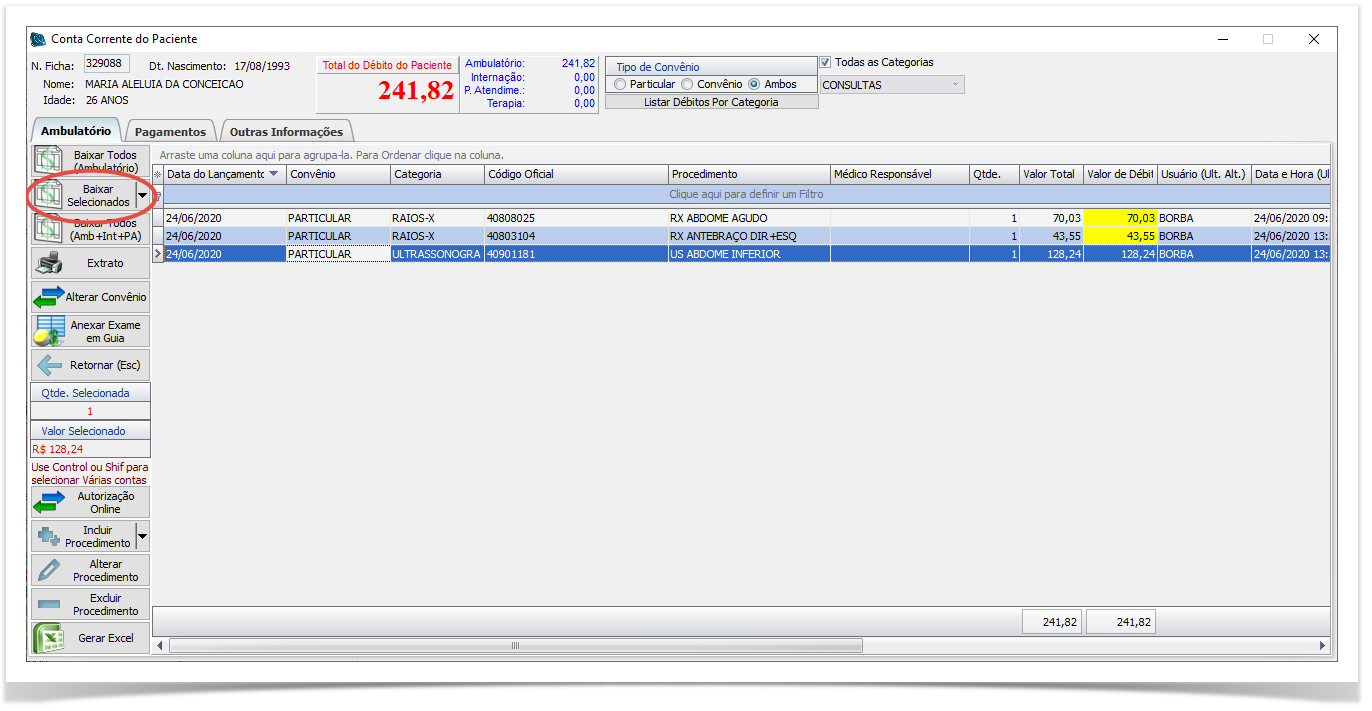Click the Anexar Exame em Guia icon

[48, 331]
